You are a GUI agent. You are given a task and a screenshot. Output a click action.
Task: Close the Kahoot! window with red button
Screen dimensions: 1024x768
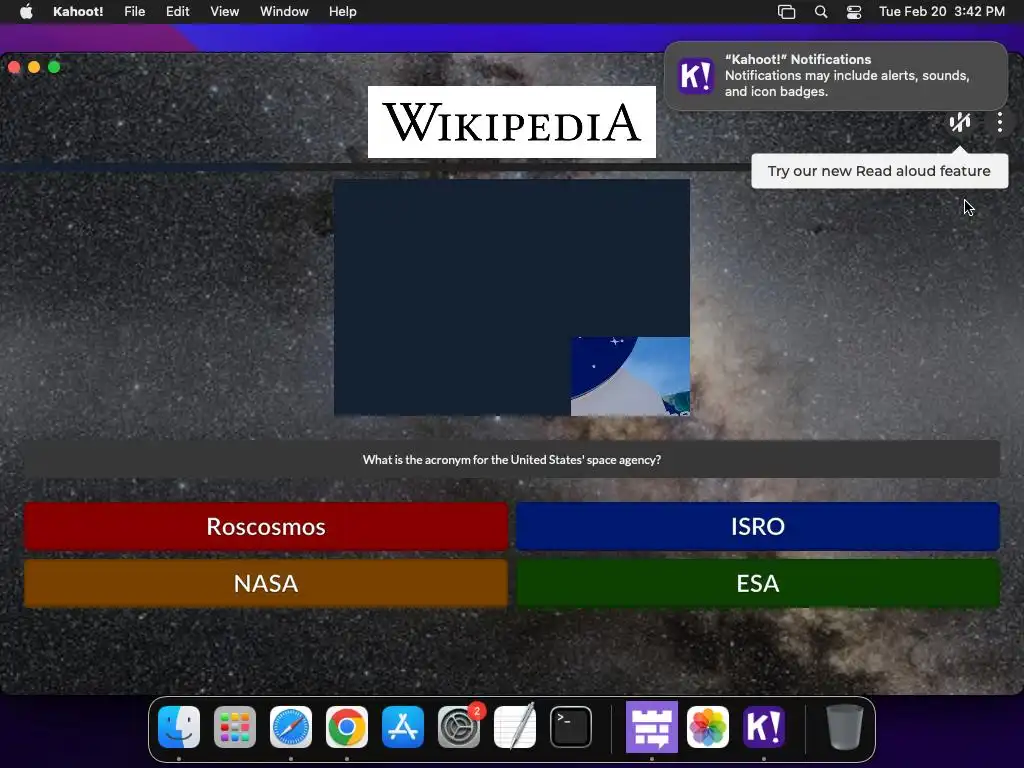pos(14,67)
